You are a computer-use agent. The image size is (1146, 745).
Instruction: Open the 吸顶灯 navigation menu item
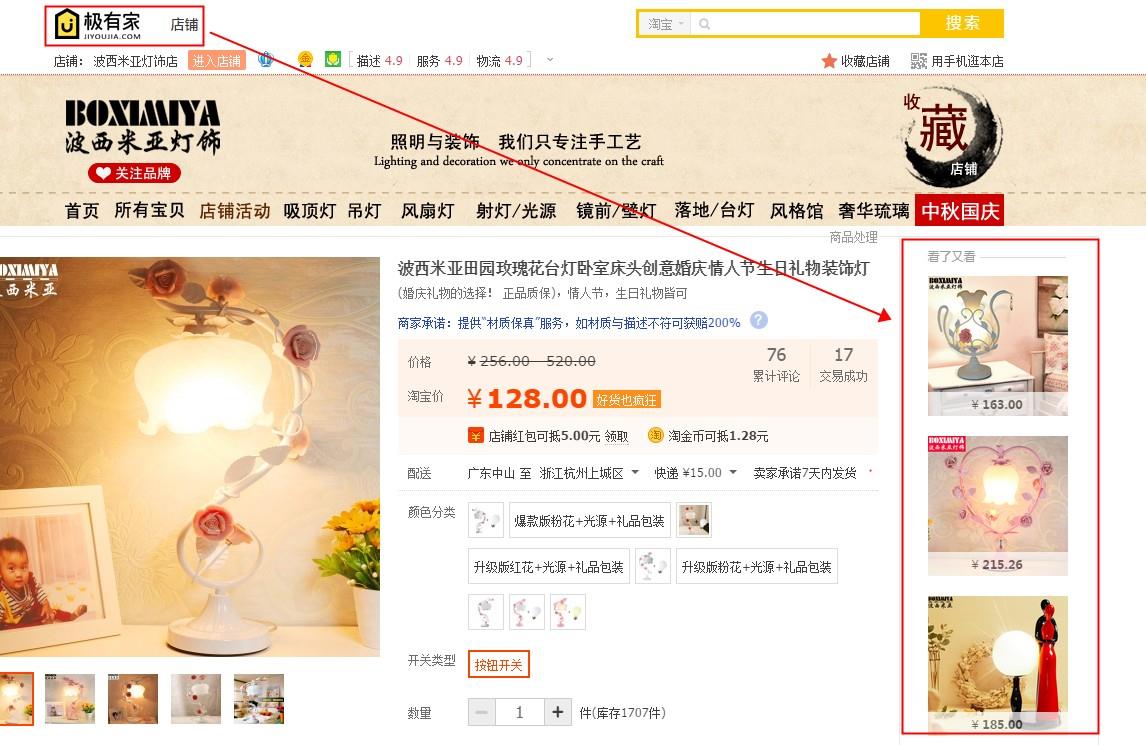pyautogui.click(x=309, y=211)
